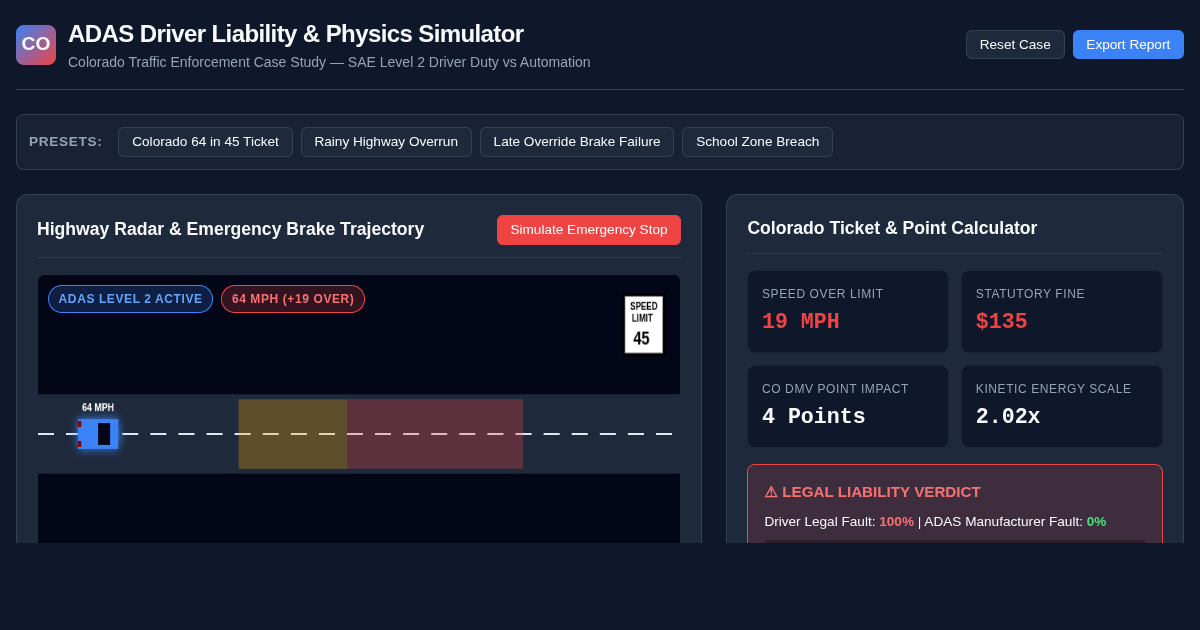Image resolution: width=1200 pixels, height=630 pixels.
Task: Click the Reset Case button
Action: coord(1015,44)
